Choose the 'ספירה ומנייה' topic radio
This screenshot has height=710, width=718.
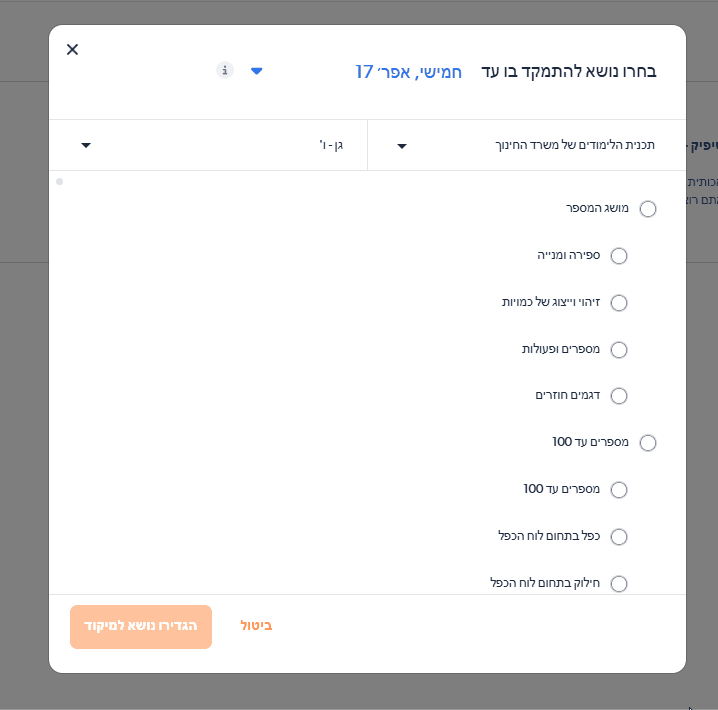coord(619,256)
